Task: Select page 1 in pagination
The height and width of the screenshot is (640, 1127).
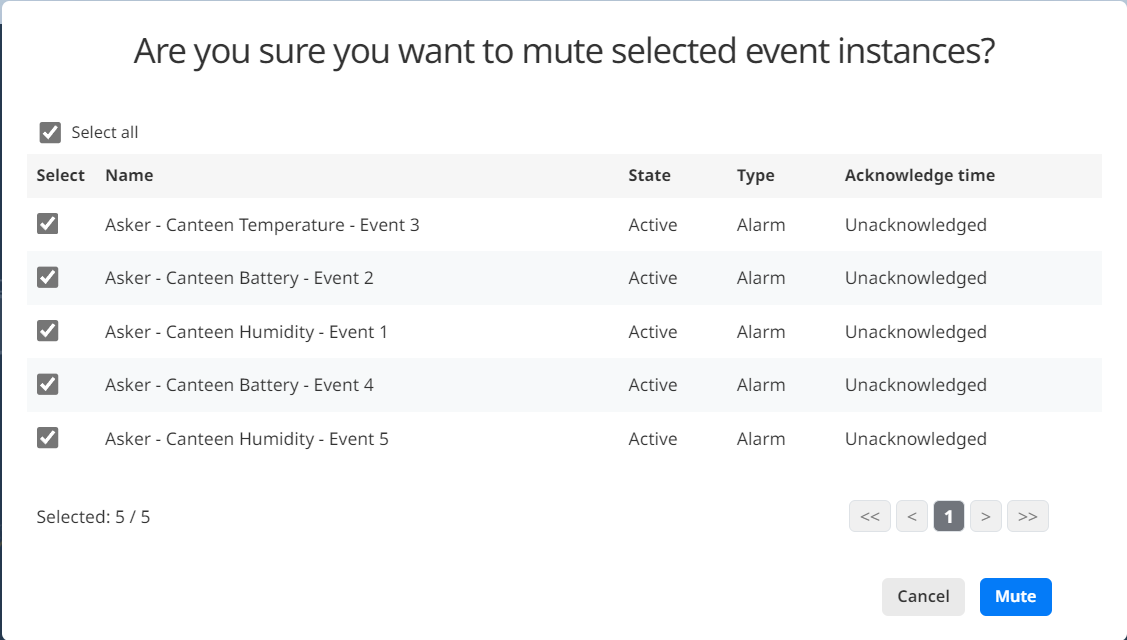Action: [x=949, y=516]
